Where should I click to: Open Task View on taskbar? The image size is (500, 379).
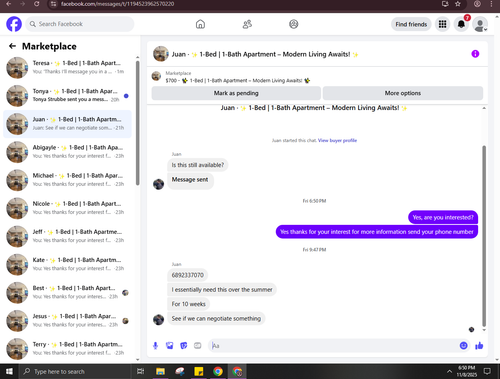tap(141, 371)
